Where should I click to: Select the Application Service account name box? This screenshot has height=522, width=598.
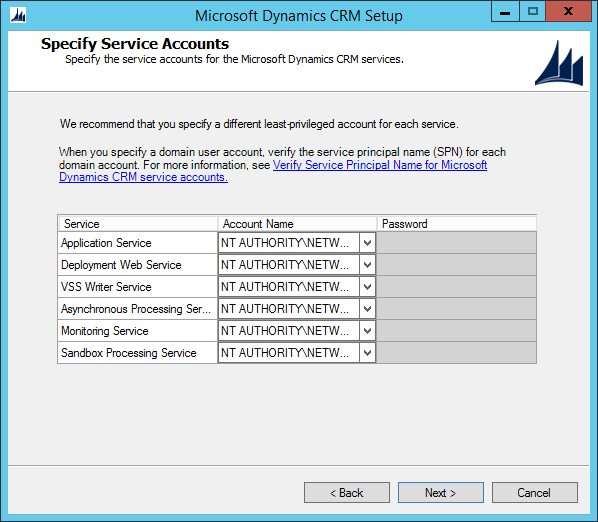click(289, 243)
